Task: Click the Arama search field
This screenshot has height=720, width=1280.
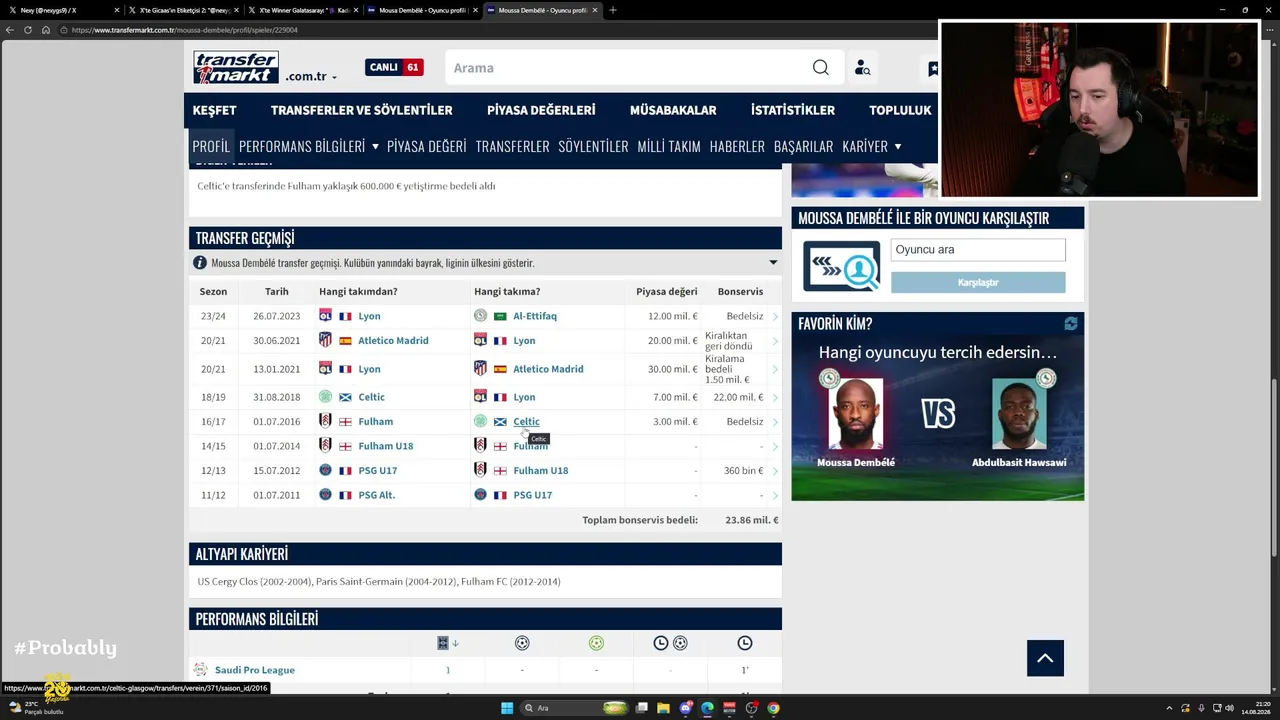Action: (x=630, y=68)
